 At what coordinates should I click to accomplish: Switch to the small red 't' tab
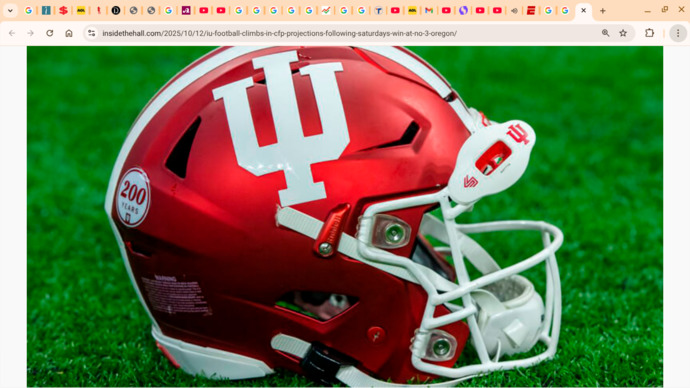point(99,11)
